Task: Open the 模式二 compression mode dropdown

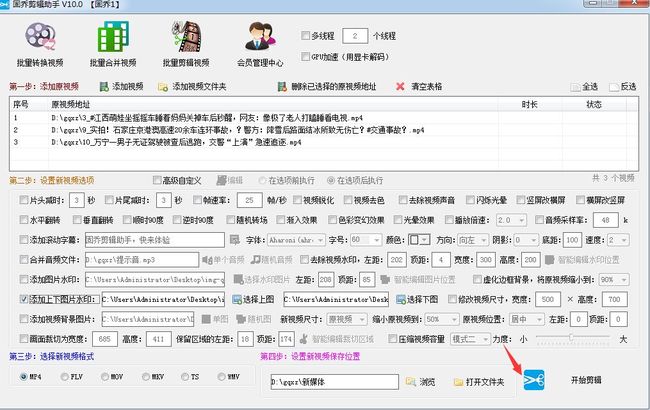Action: tap(471, 339)
